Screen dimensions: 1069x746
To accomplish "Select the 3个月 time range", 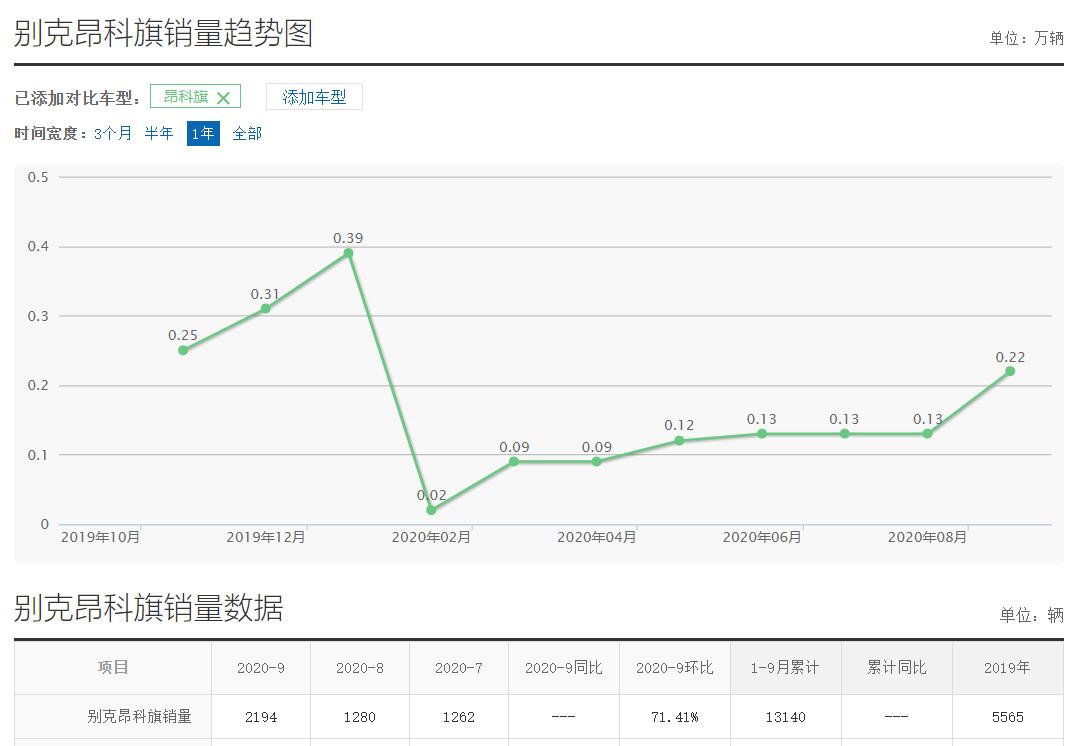I will tap(112, 133).
